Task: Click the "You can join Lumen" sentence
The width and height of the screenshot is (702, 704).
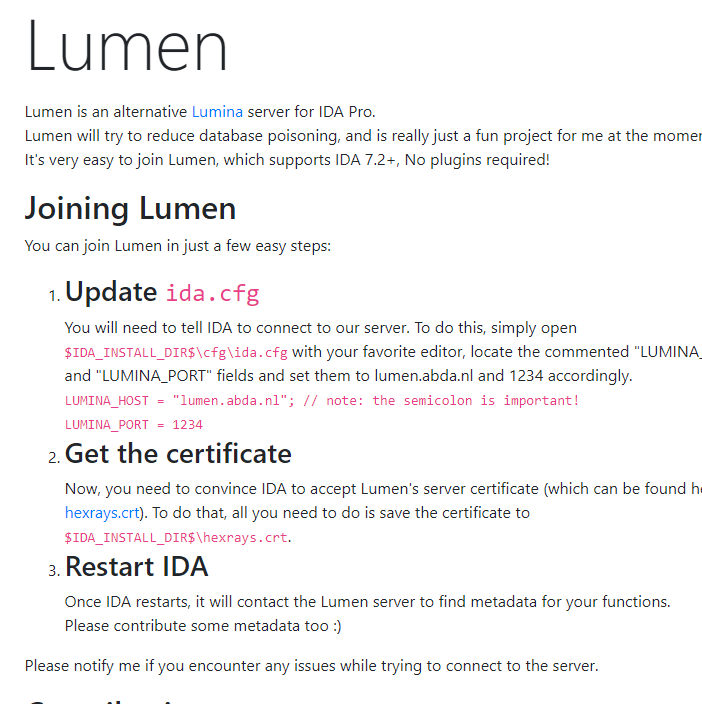Action: pyautogui.click(x=178, y=246)
